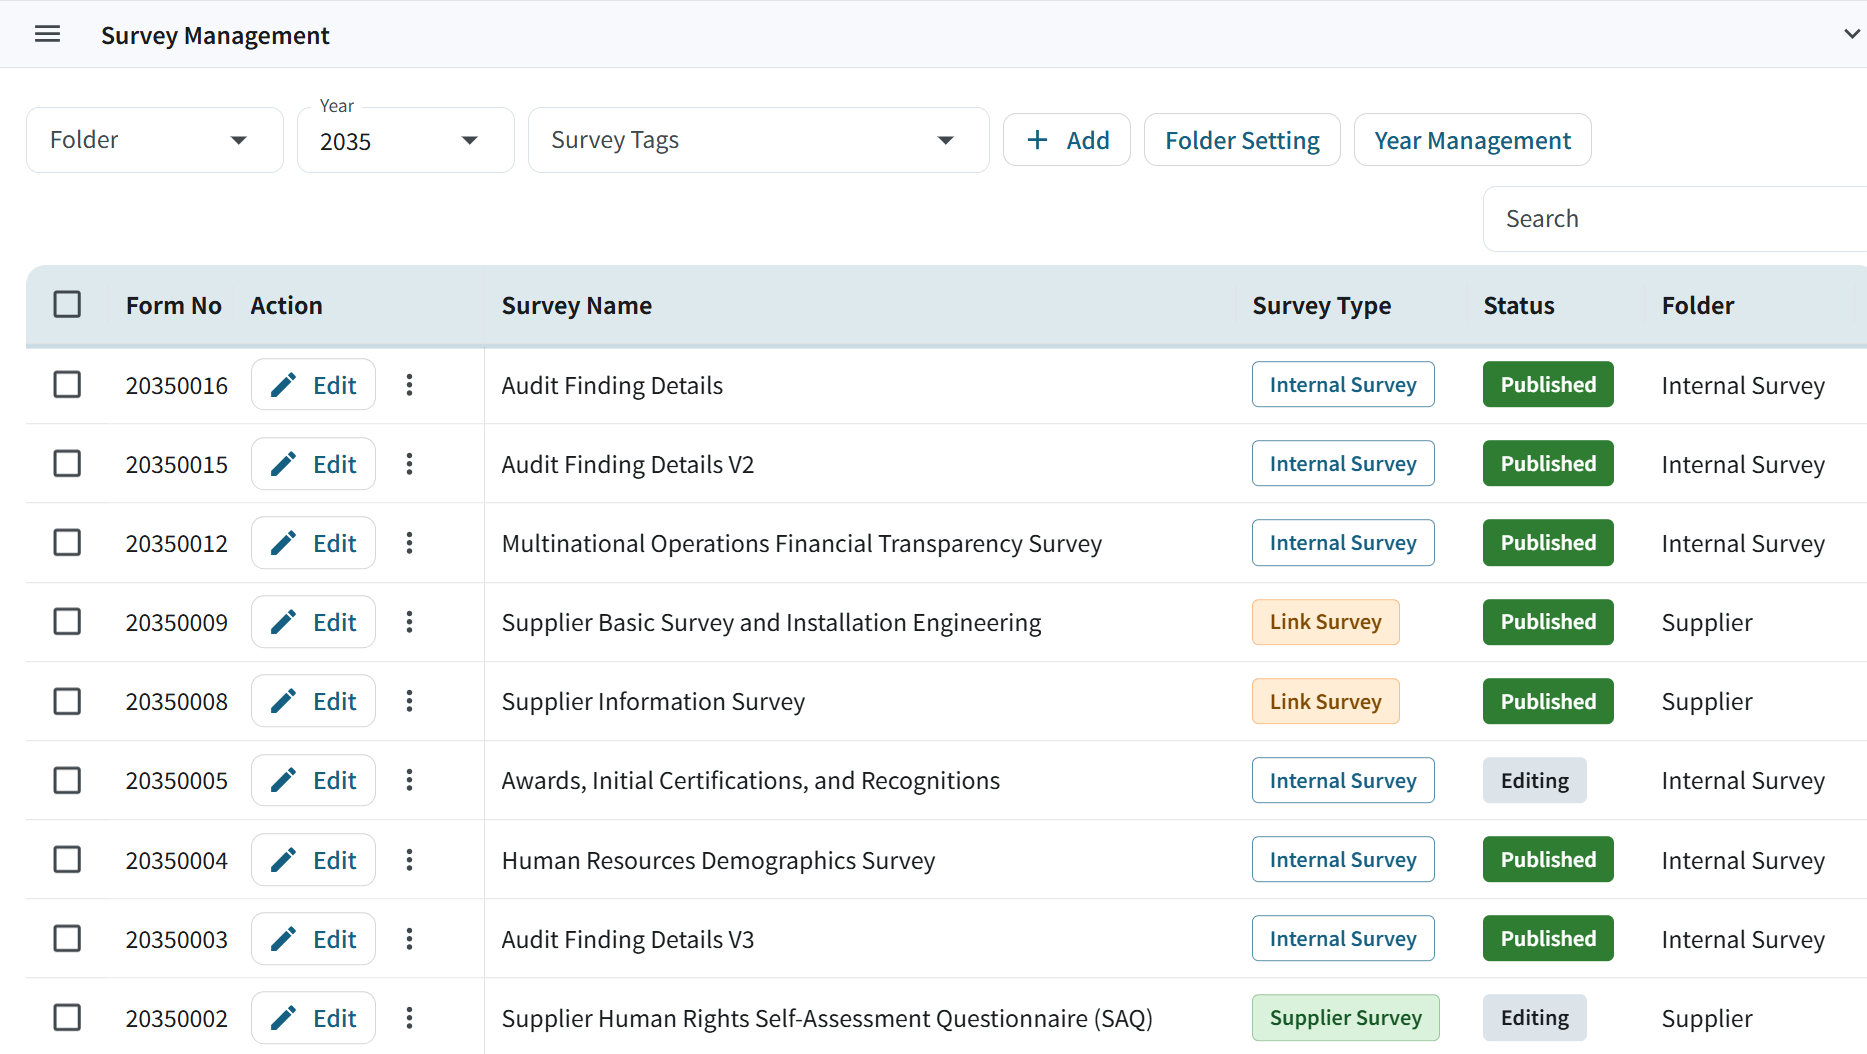Open the hamburger navigation menu
This screenshot has height=1054, width=1867.
(x=47, y=35)
